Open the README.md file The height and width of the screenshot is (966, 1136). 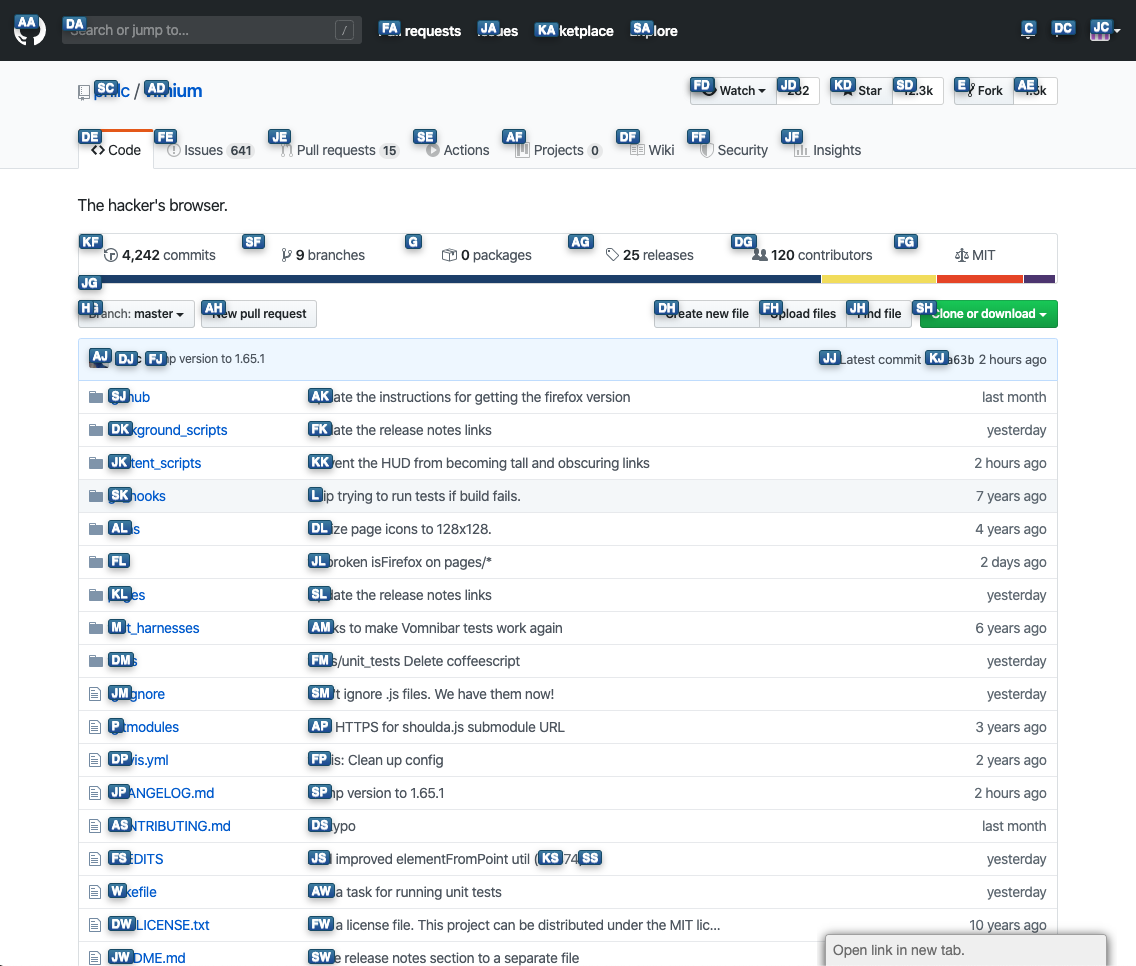147,957
